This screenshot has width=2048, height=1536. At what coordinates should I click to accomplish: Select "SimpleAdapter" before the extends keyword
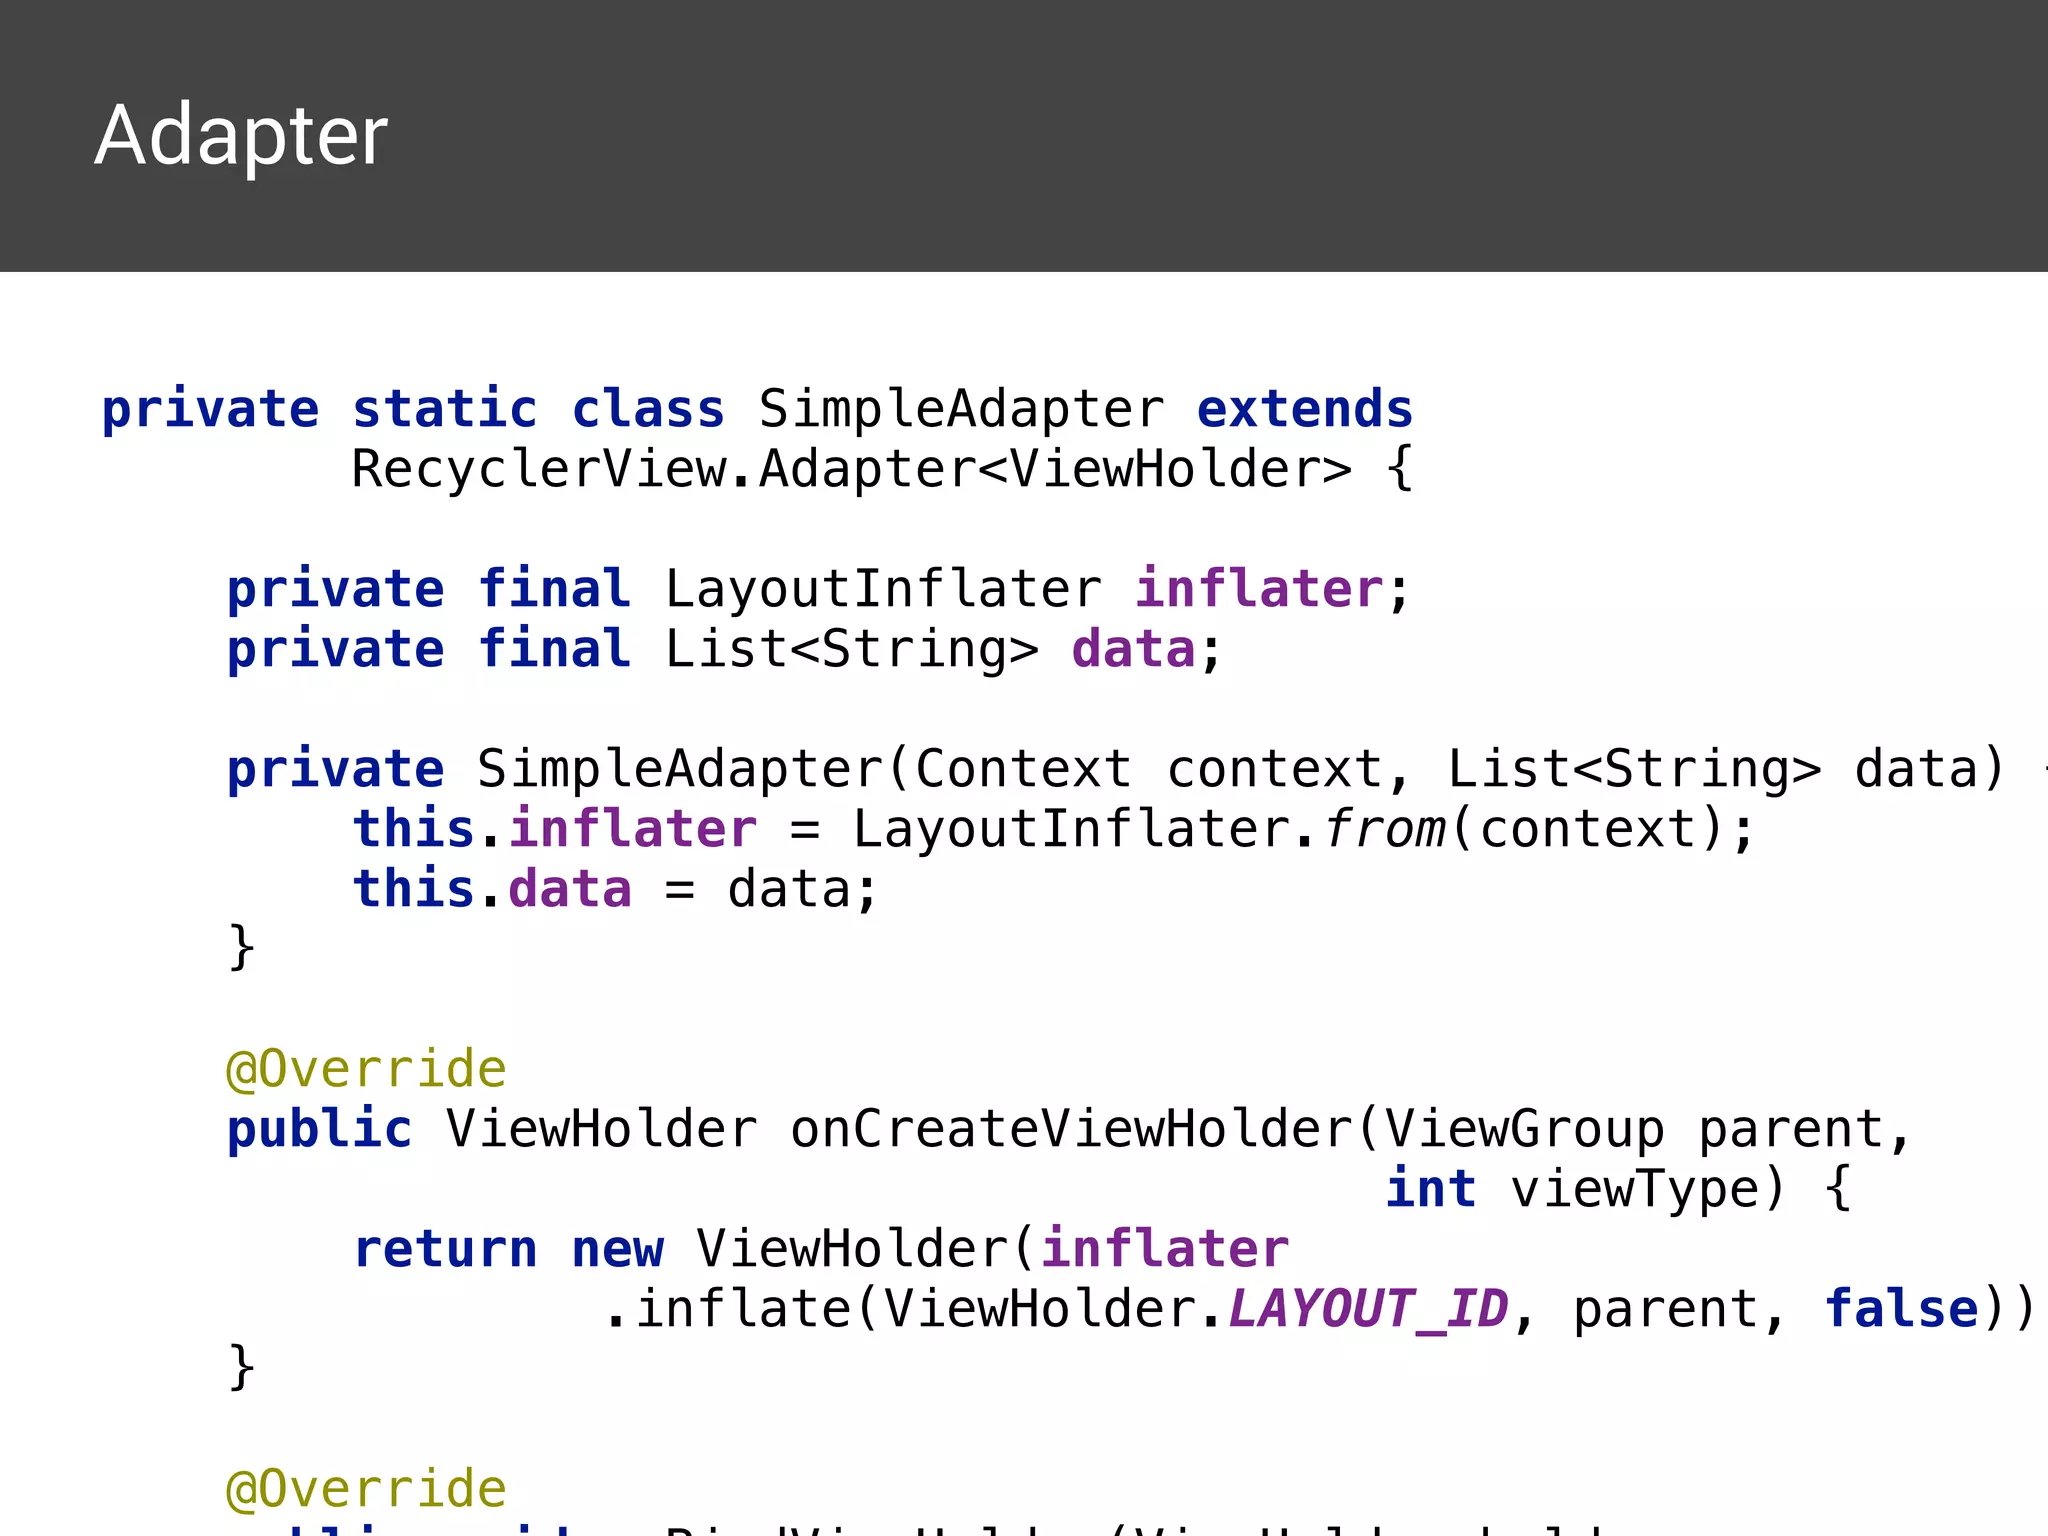pyautogui.click(x=961, y=411)
